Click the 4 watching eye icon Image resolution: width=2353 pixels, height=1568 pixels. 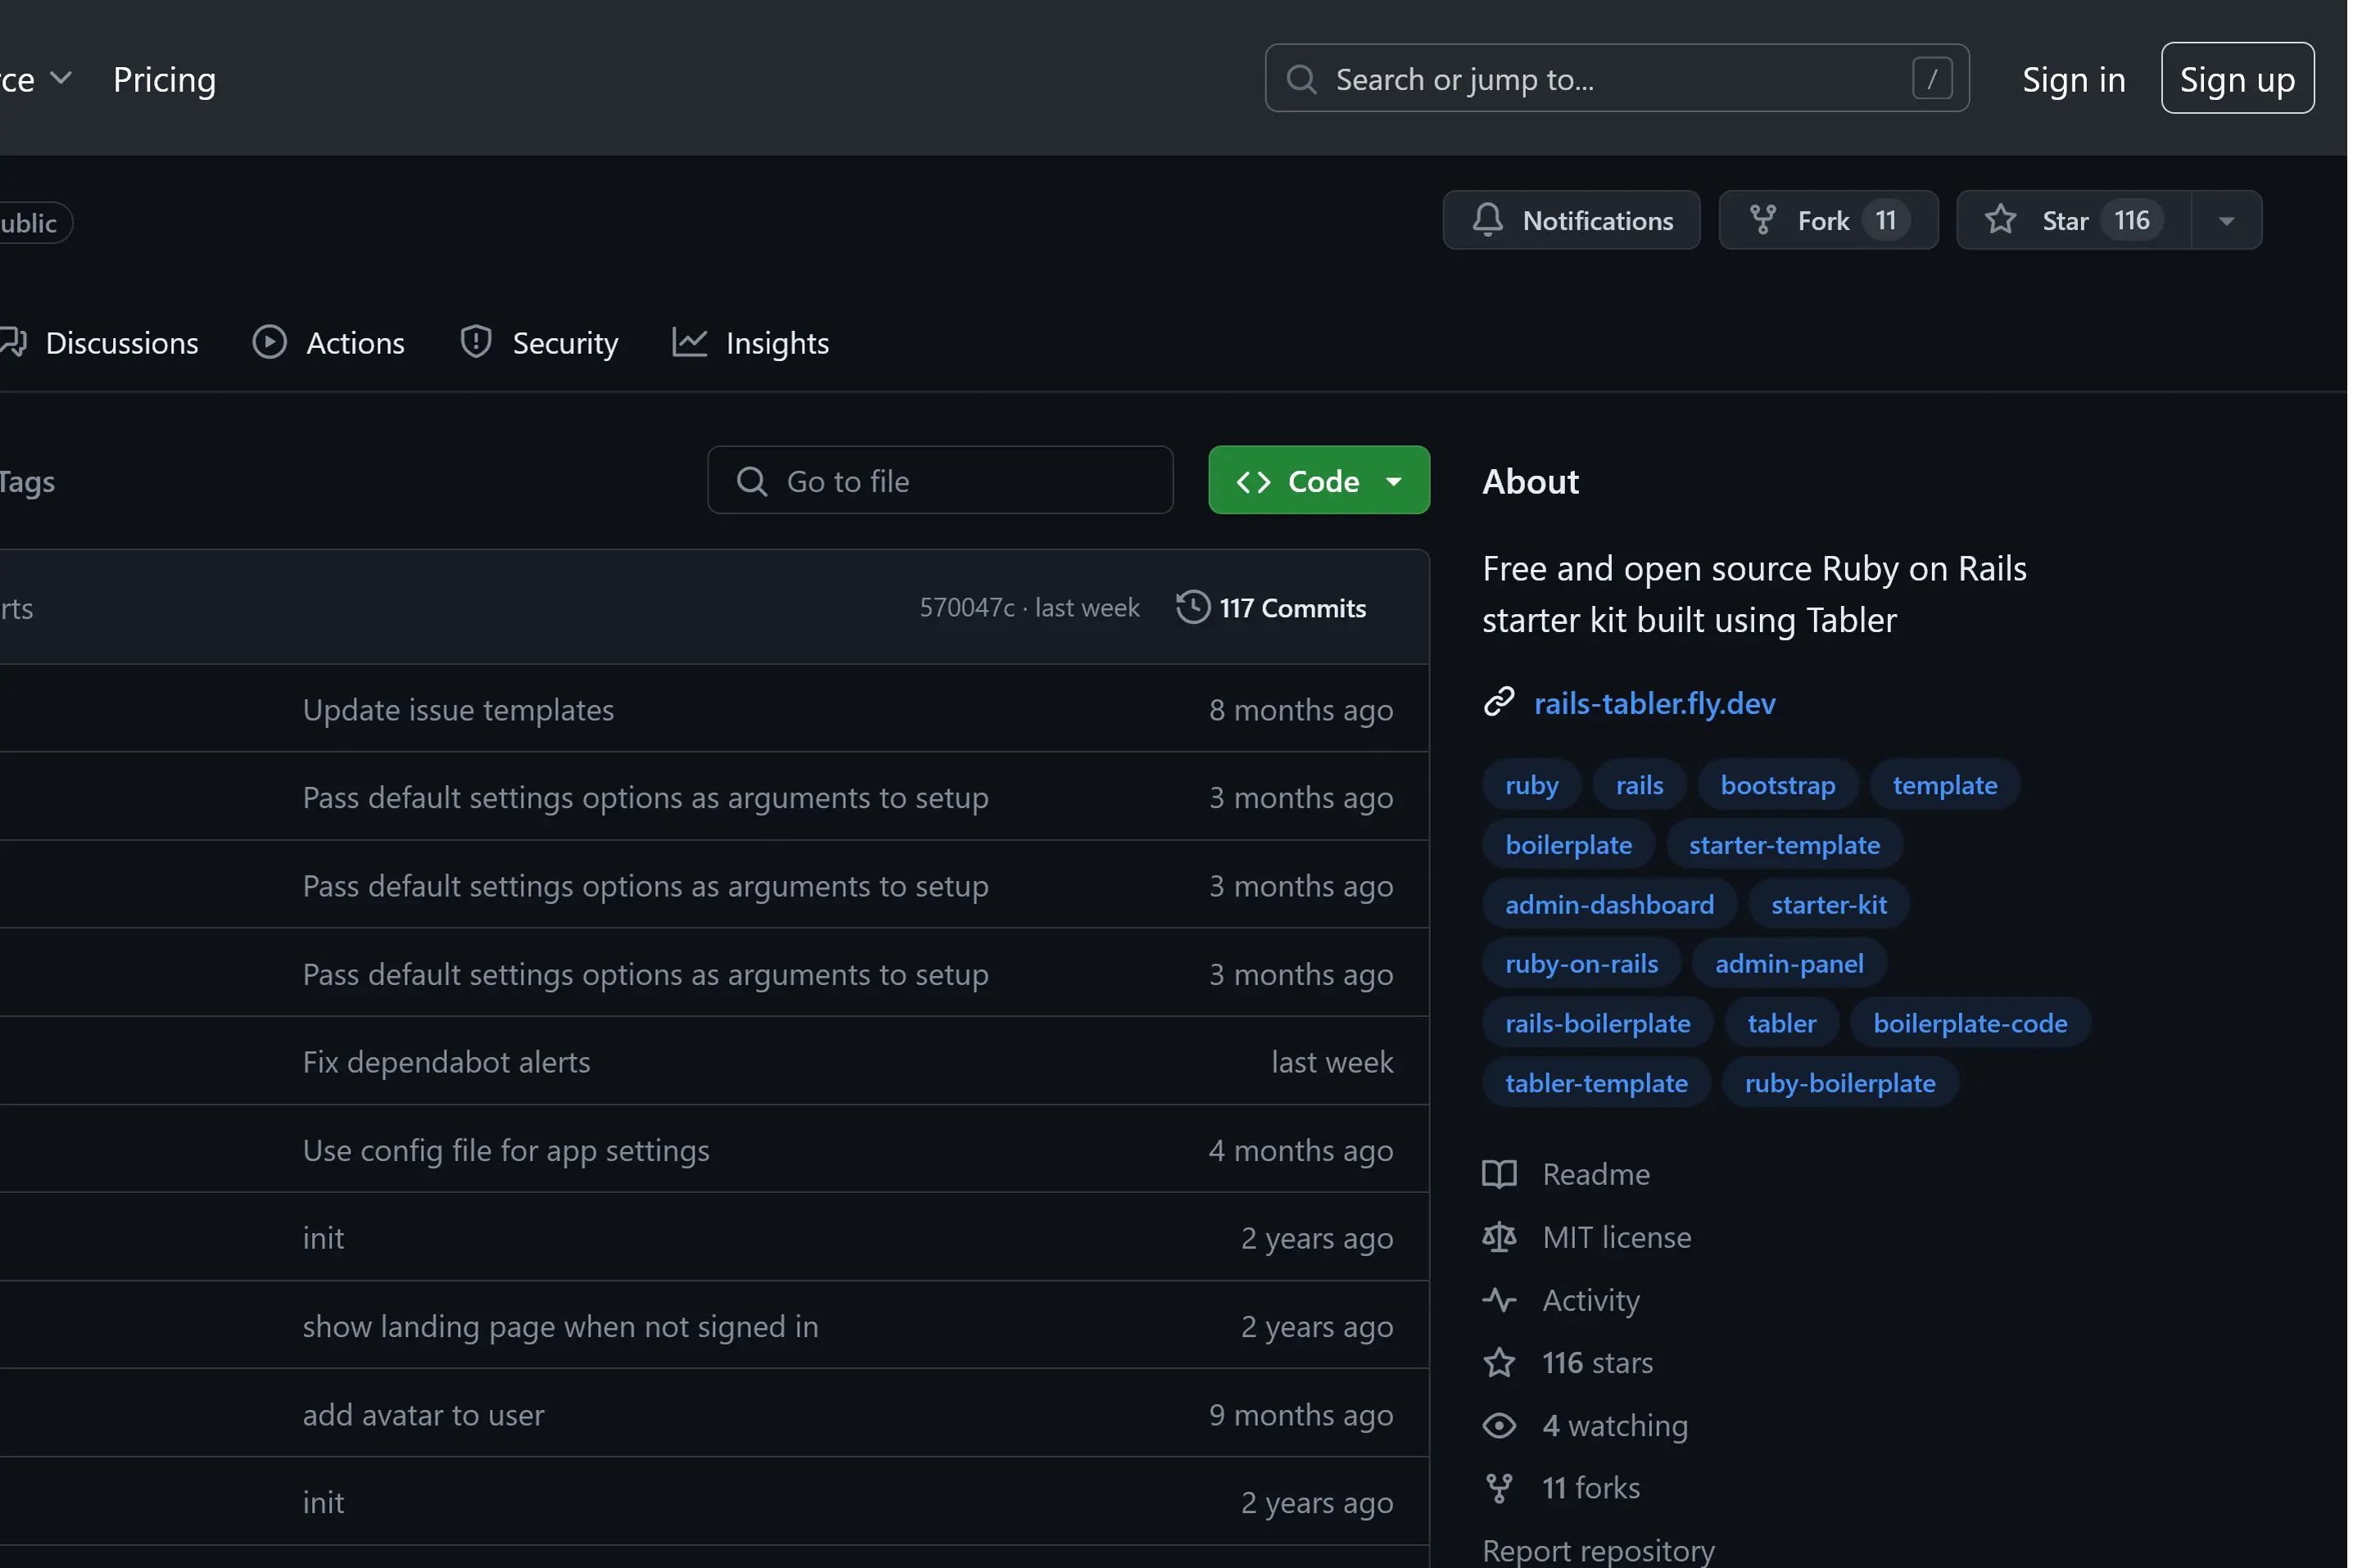click(1499, 1425)
